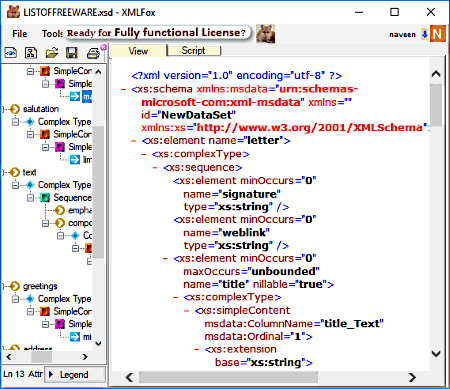450x389 pixels.
Task: Click the orange N user icon
Action: 438,34
